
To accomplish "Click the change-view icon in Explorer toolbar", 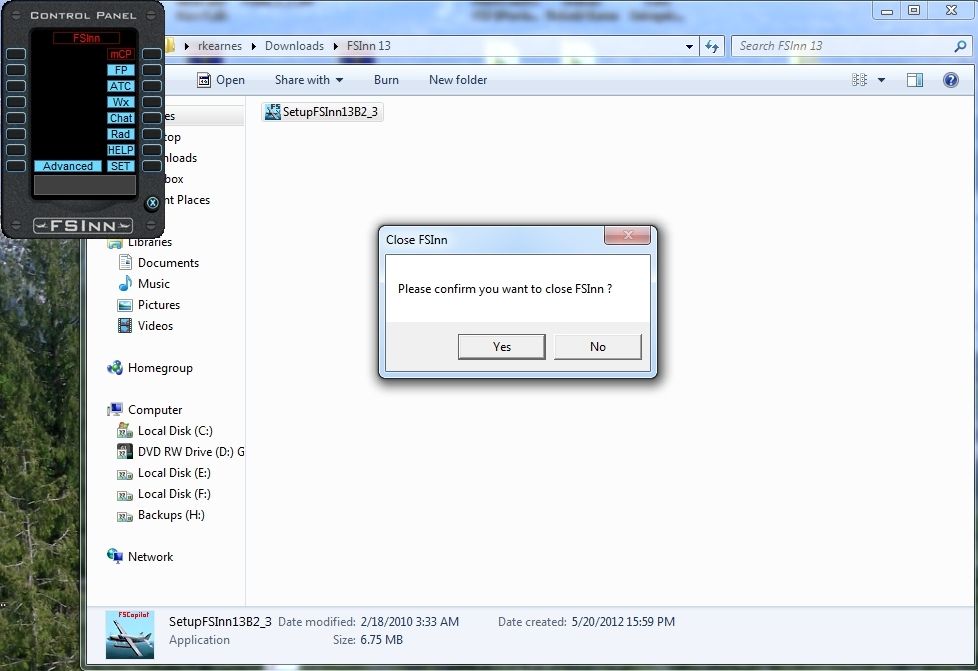I will pyautogui.click(x=859, y=80).
